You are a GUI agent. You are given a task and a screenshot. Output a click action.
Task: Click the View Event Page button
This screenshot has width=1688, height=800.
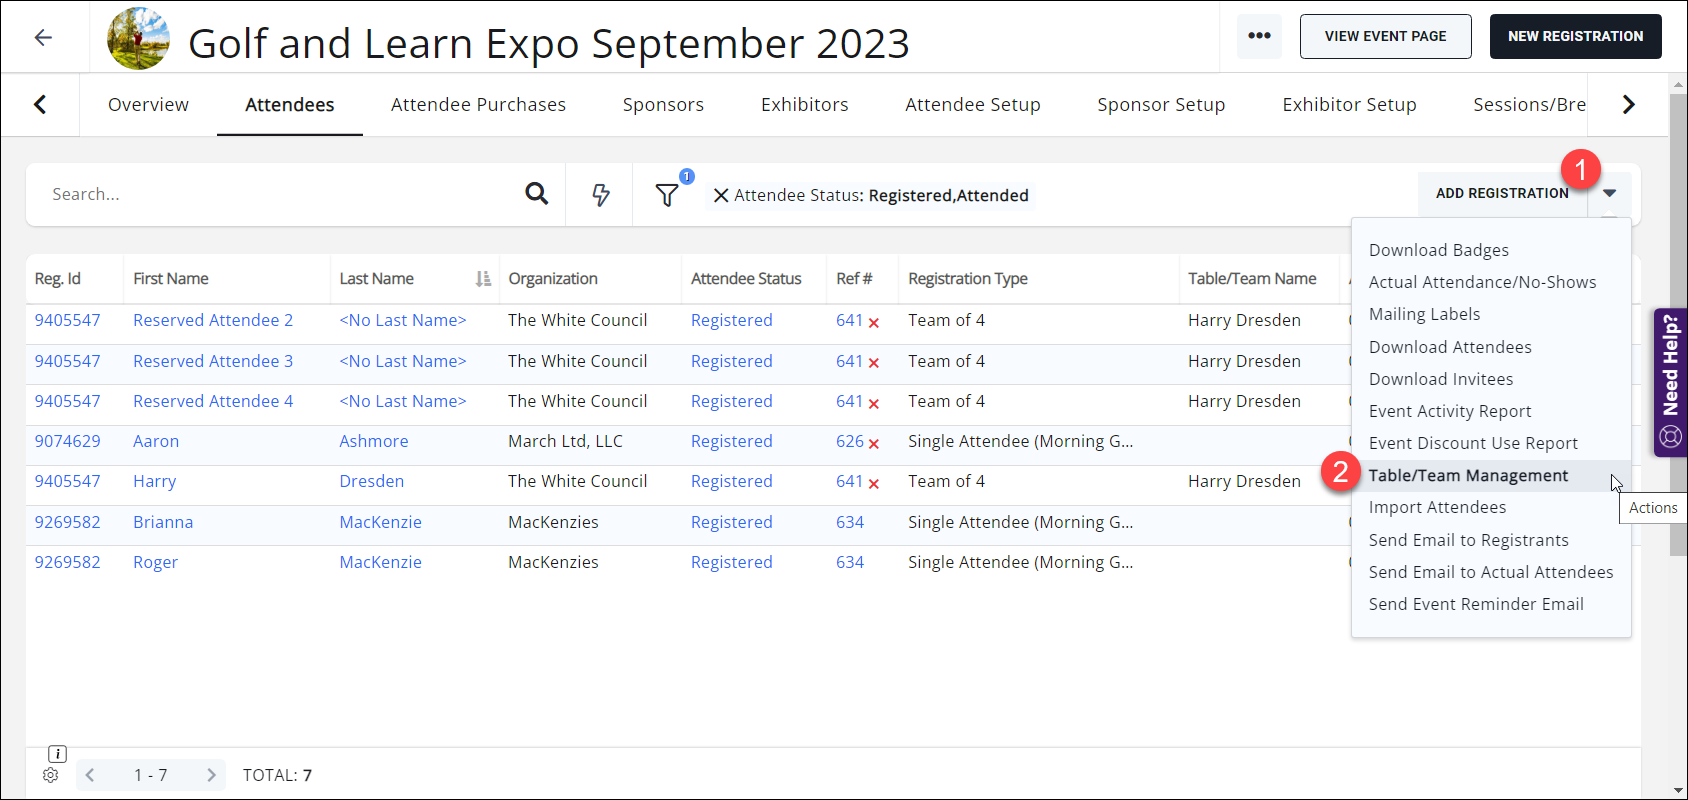1385,37
